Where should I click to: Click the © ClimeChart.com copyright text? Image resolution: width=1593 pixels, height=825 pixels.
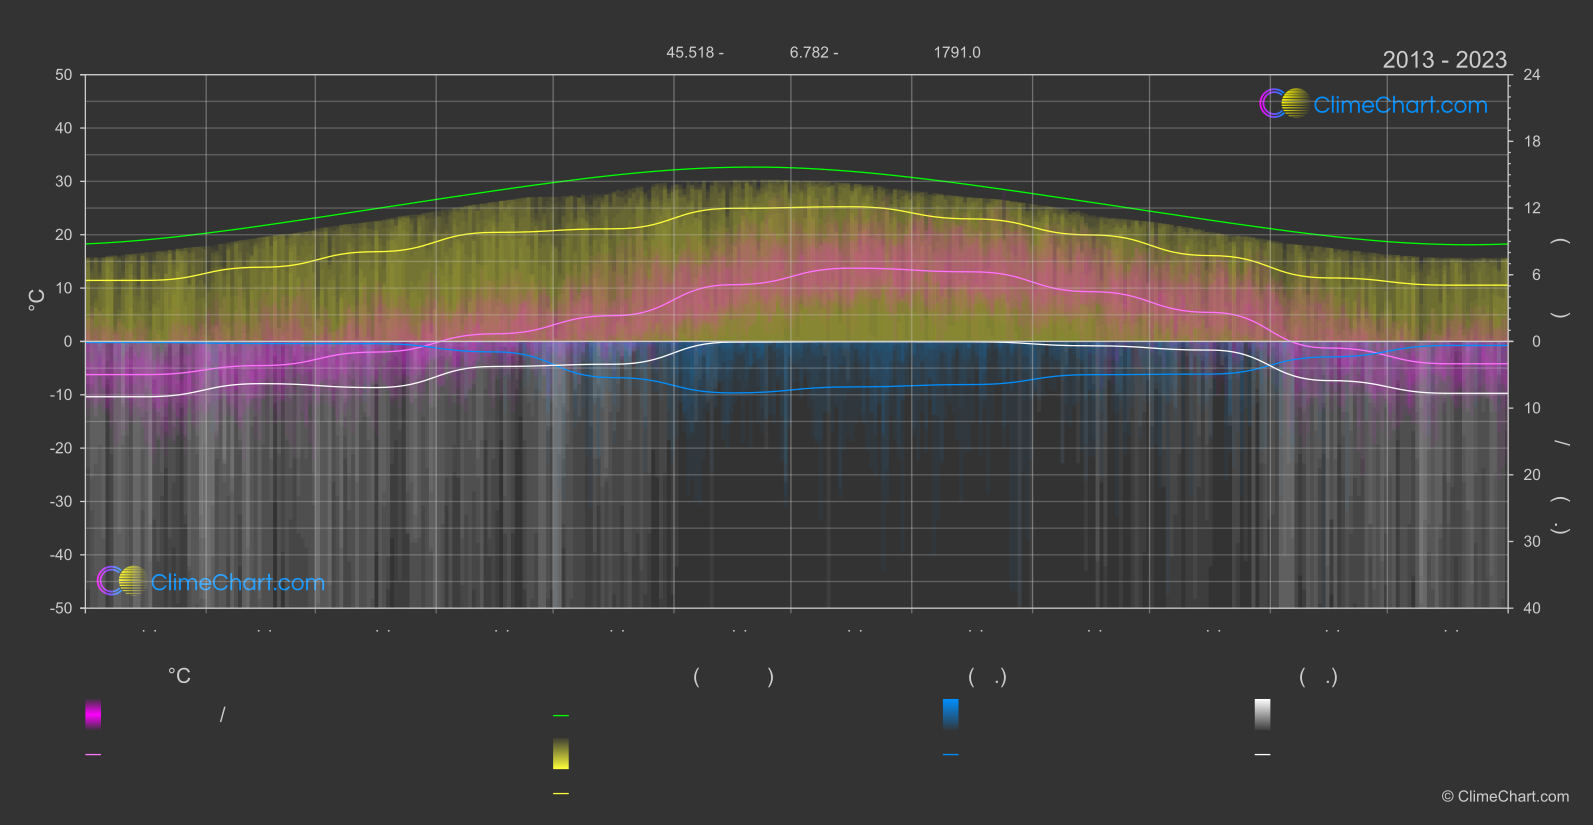(1505, 797)
